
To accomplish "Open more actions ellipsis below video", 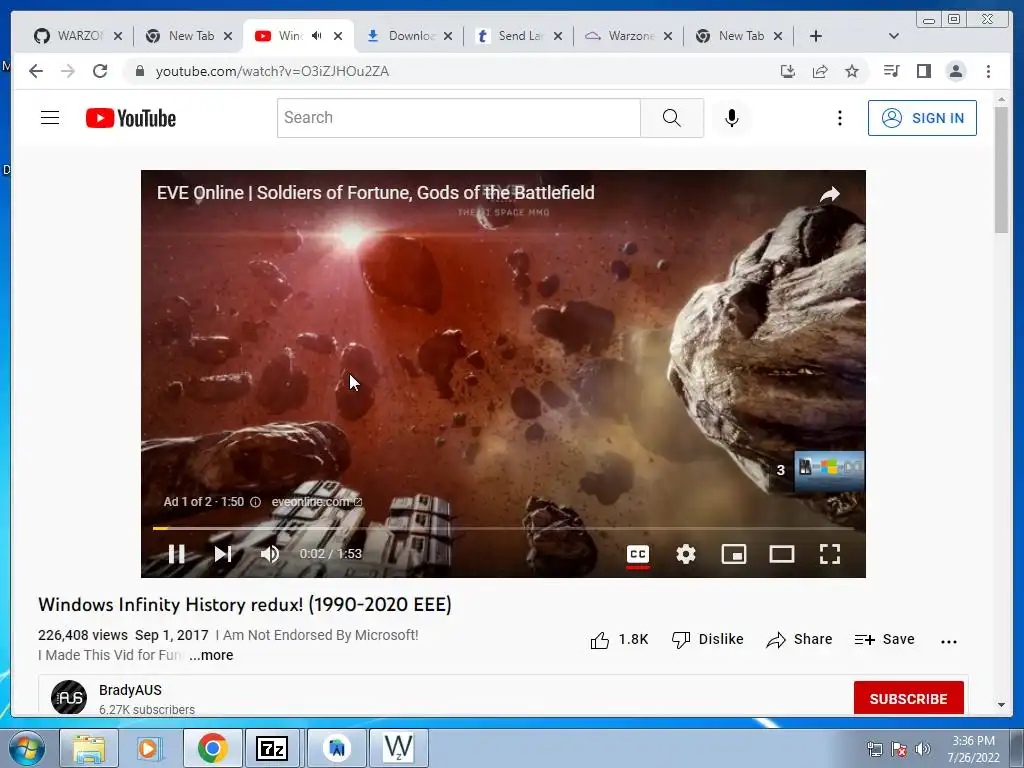I will click(949, 642).
